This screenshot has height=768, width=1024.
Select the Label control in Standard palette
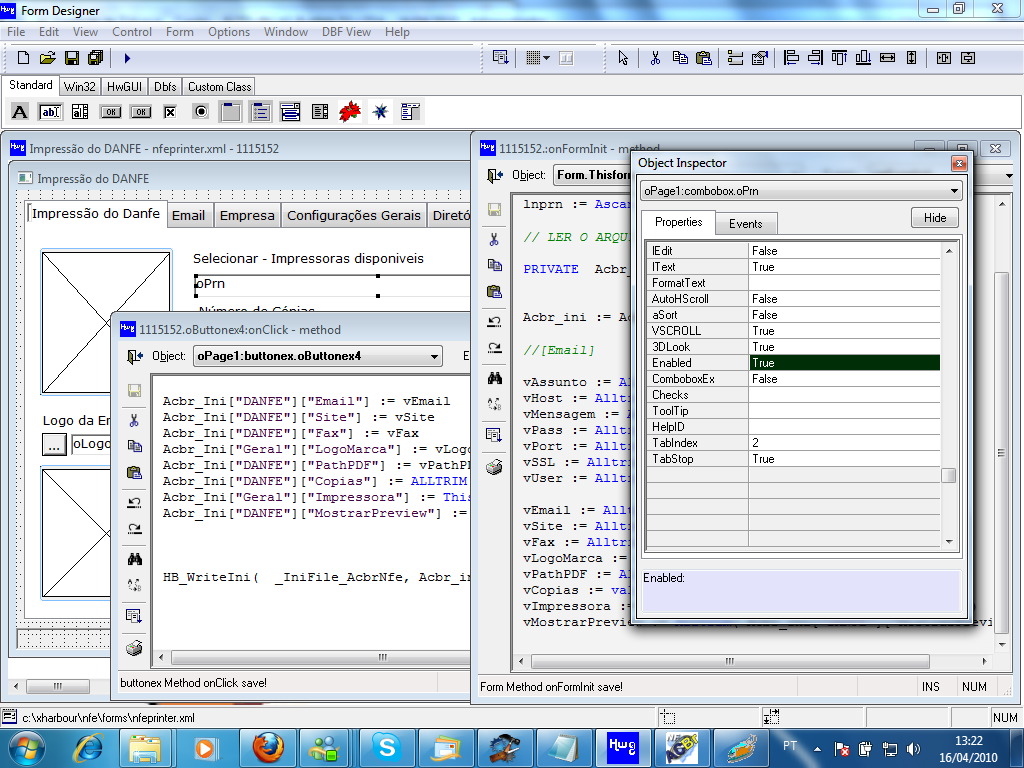pos(19,111)
